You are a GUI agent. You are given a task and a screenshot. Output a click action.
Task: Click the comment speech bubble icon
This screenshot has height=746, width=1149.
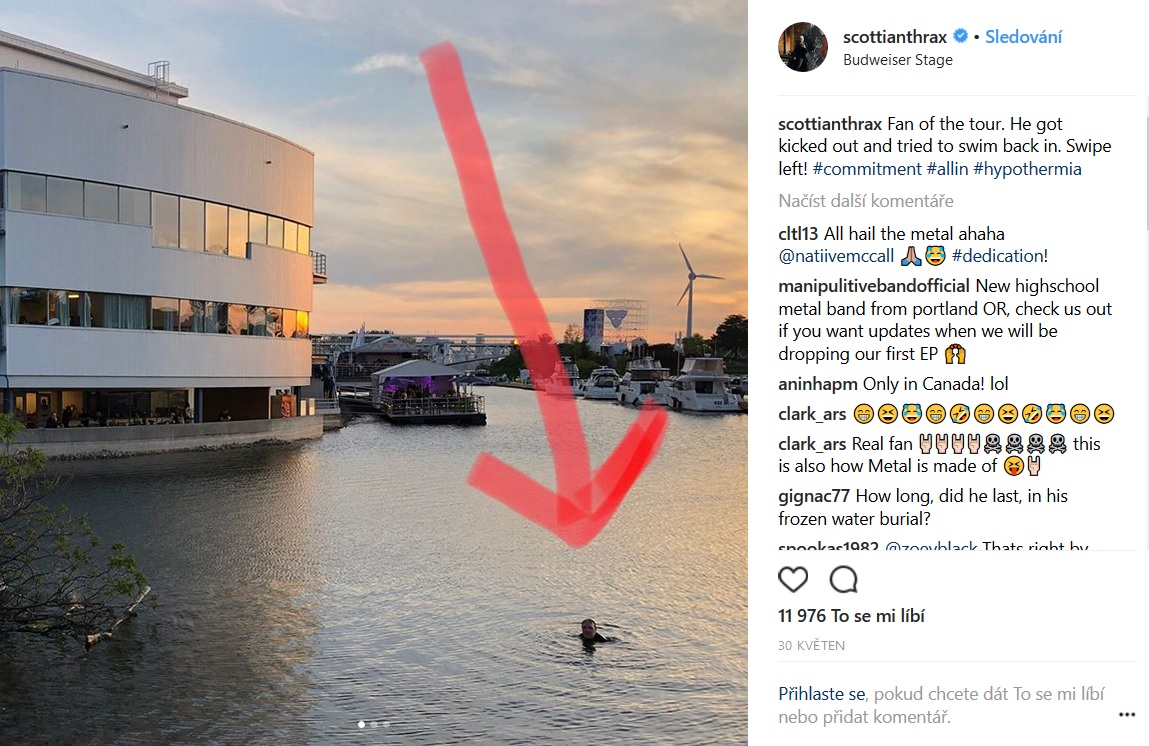coord(843,580)
